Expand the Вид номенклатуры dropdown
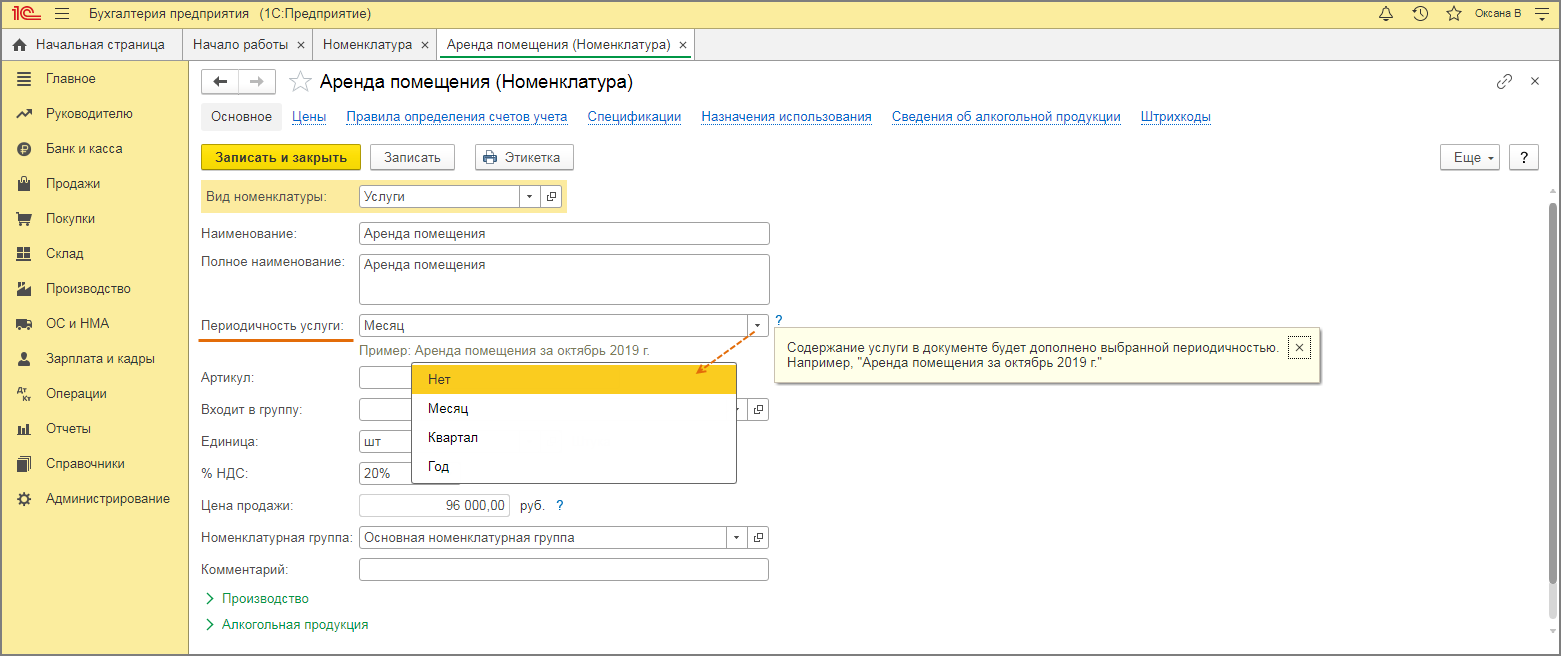This screenshot has width=1561, height=656. [x=529, y=197]
